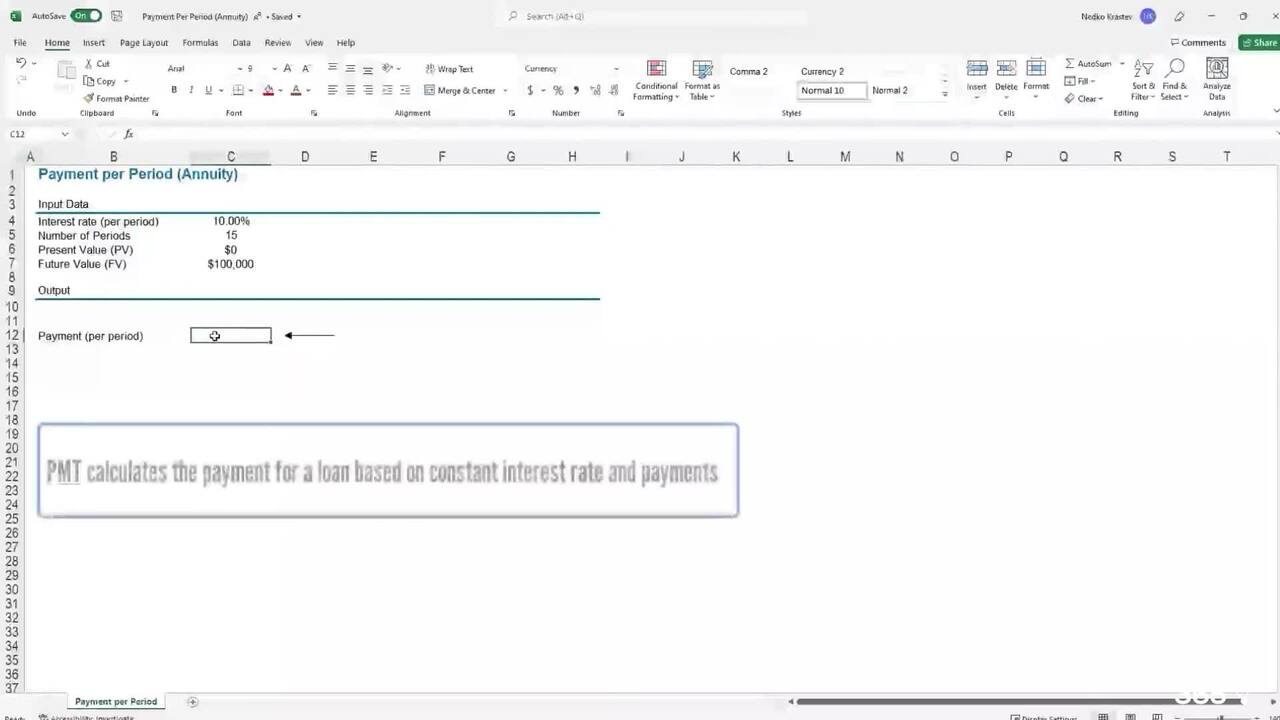Screen dimensions: 1280x720
Task: Switch to the Insert tab
Action: pos(94,43)
